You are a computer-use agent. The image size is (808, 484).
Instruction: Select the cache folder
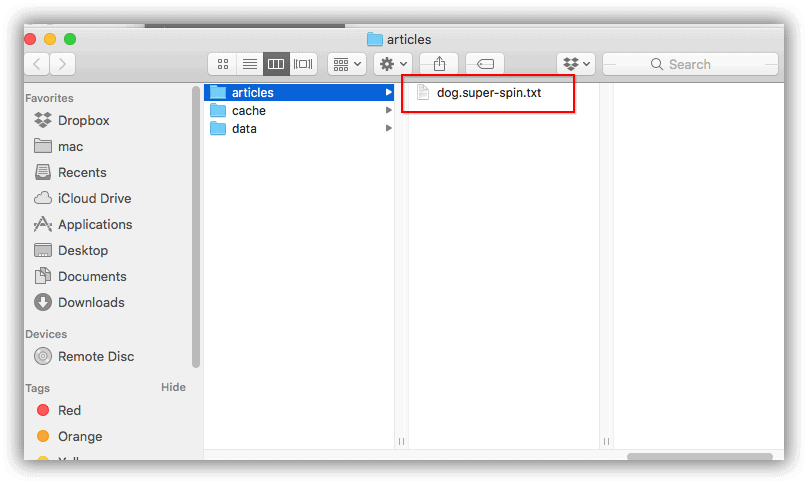pyautogui.click(x=299, y=110)
